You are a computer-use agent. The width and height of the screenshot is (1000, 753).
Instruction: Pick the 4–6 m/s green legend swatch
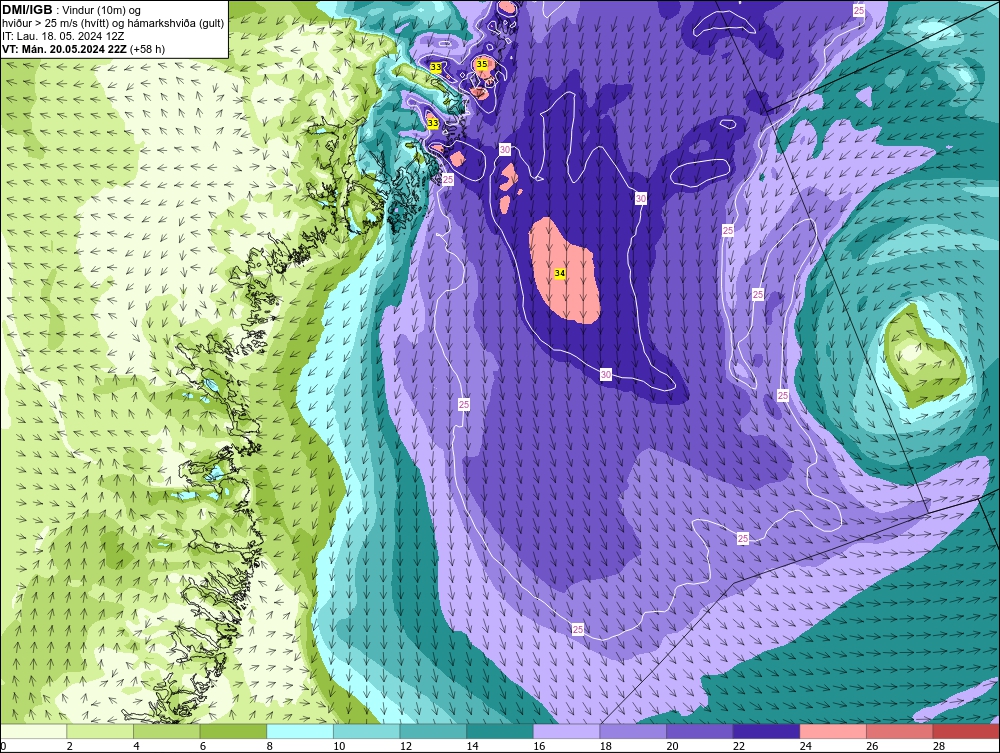click(x=166, y=731)
